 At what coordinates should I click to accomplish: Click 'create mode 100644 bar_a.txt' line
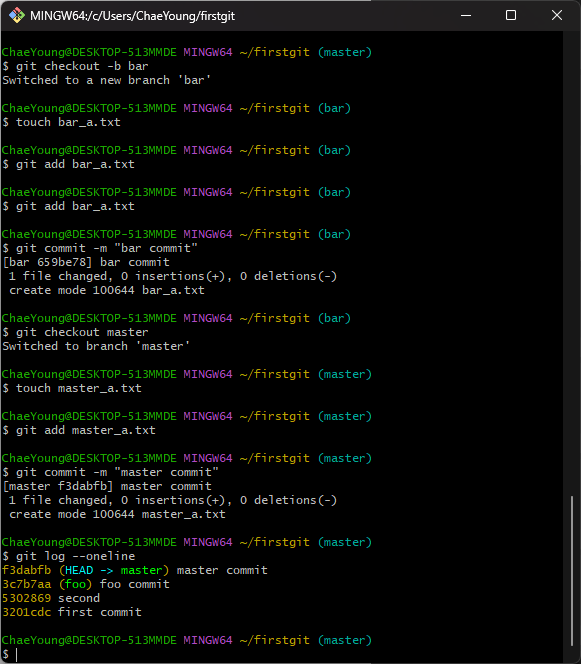tap(107, 290)
